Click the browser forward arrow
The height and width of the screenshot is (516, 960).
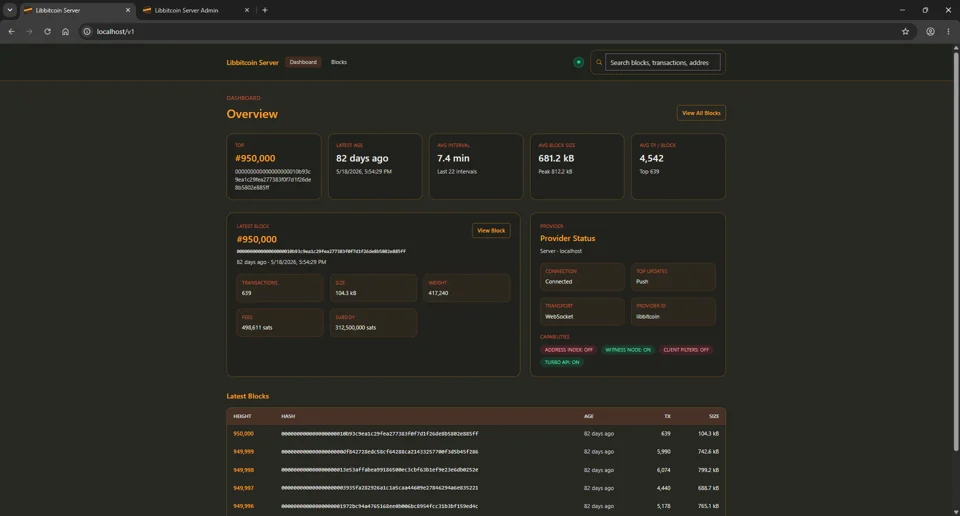(29, 31)
